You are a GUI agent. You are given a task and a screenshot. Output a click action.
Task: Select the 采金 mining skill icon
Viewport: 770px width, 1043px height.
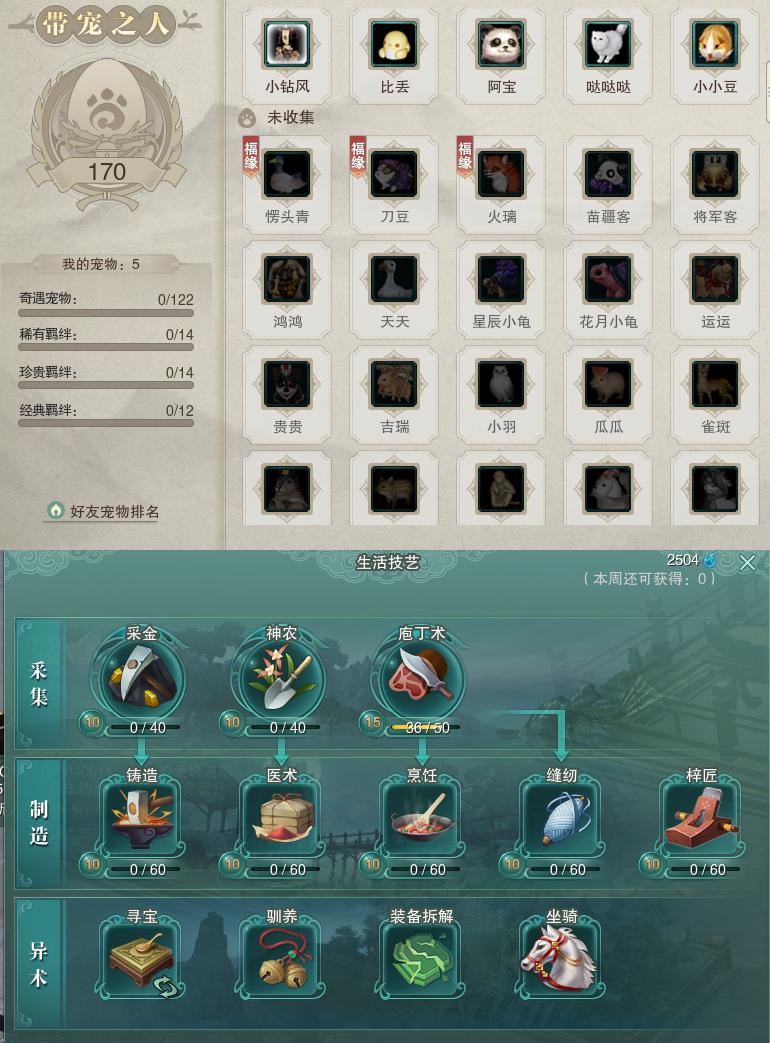pyautogui.click(x=142, y=678)
